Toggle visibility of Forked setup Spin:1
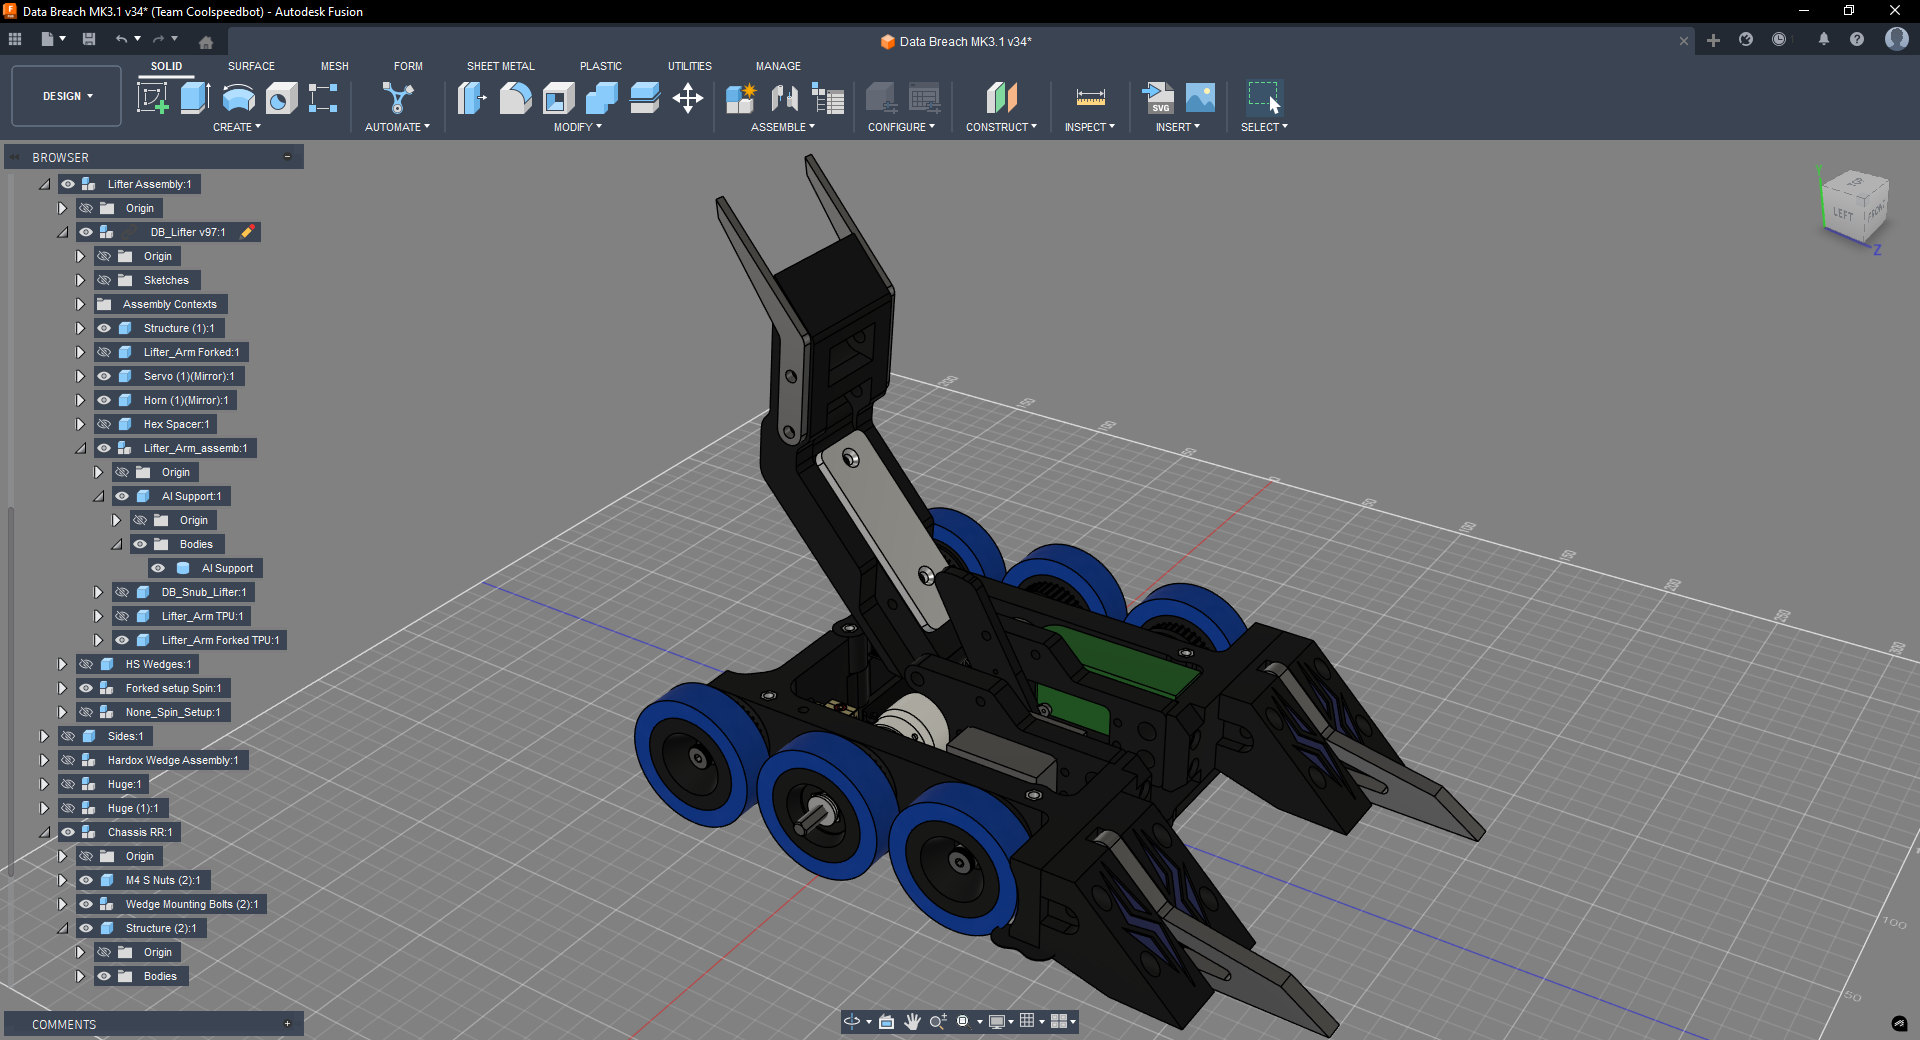This screenshot has width=1920, height=1040. pyautogui.click(x=86, y=688)
